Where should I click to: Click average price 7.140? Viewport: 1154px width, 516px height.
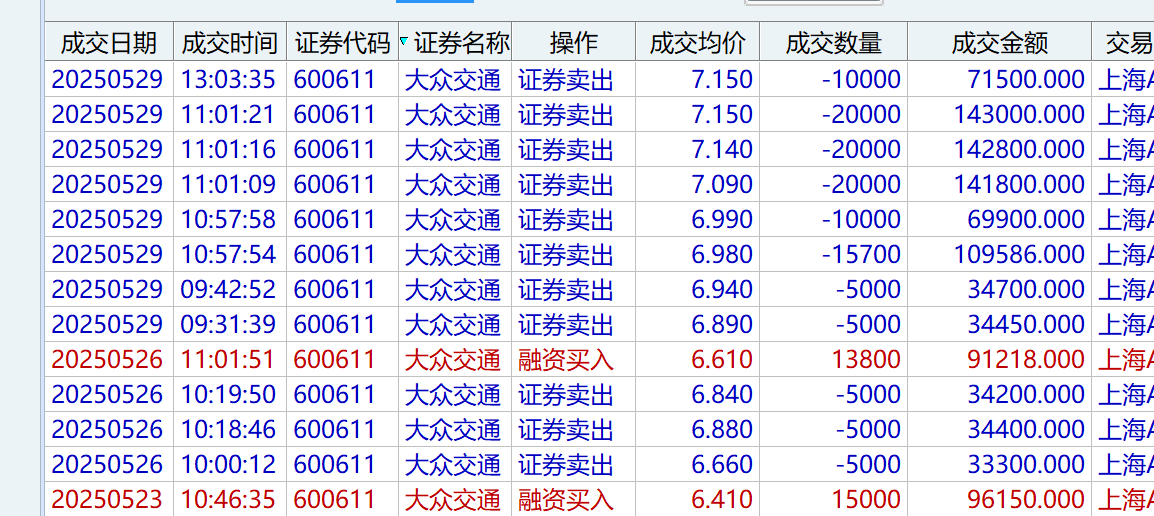click(x=722, y=149)
